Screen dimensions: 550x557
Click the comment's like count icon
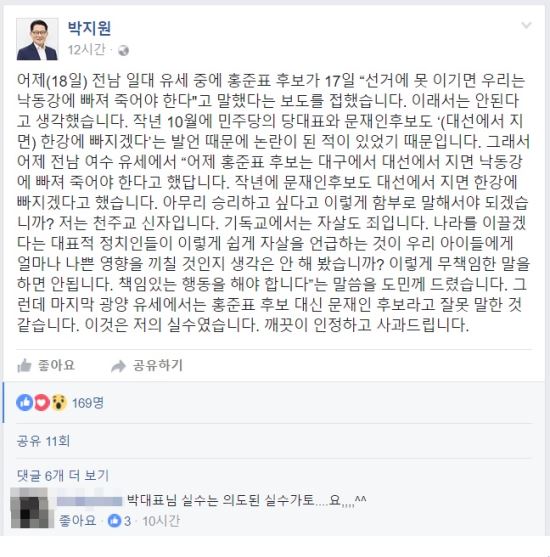115,521
